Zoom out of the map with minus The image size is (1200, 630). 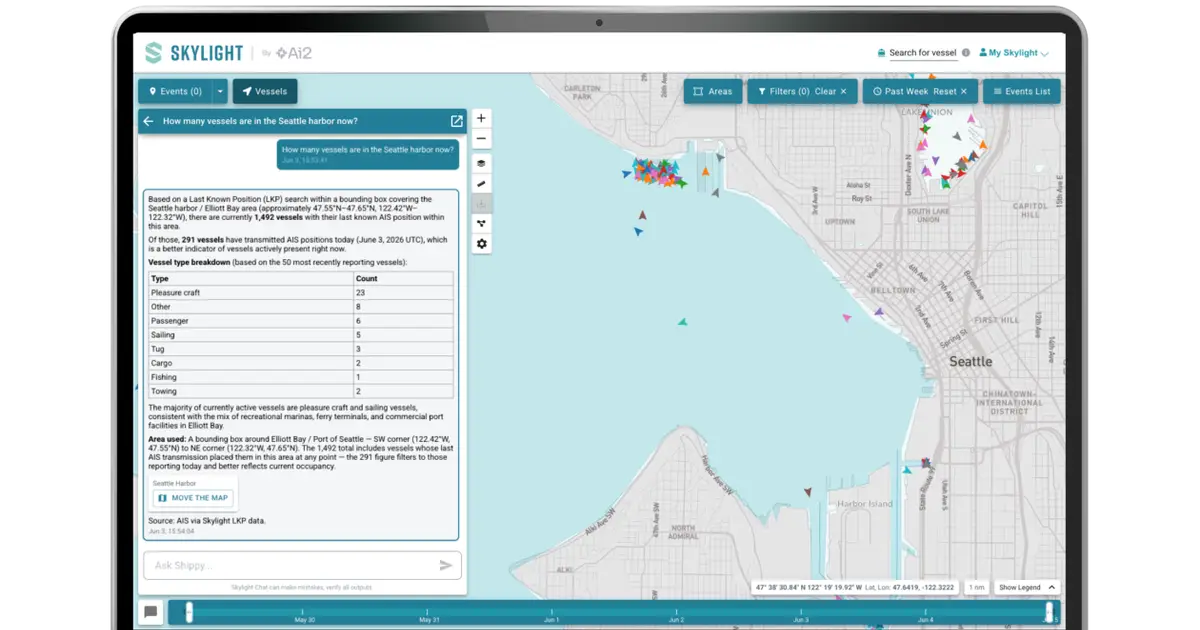[x=481, y=139]
